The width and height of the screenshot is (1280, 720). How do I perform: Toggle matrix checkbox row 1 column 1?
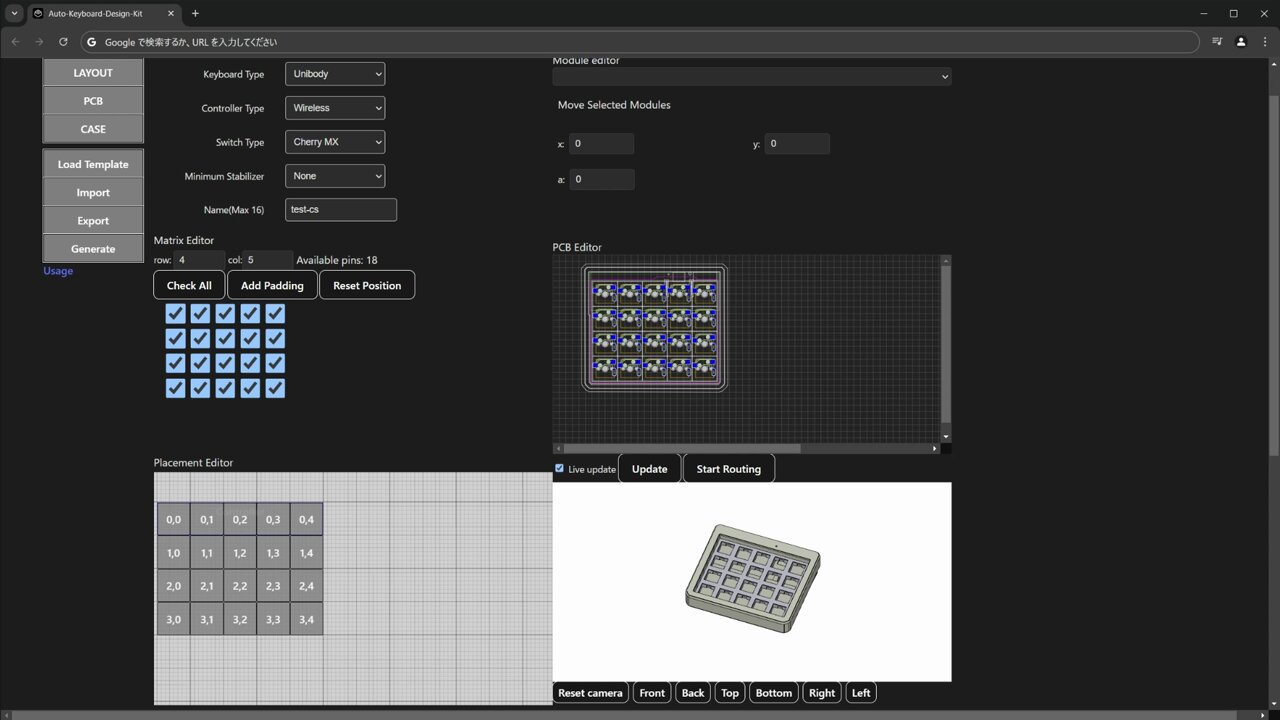click(x=175, y=313)
